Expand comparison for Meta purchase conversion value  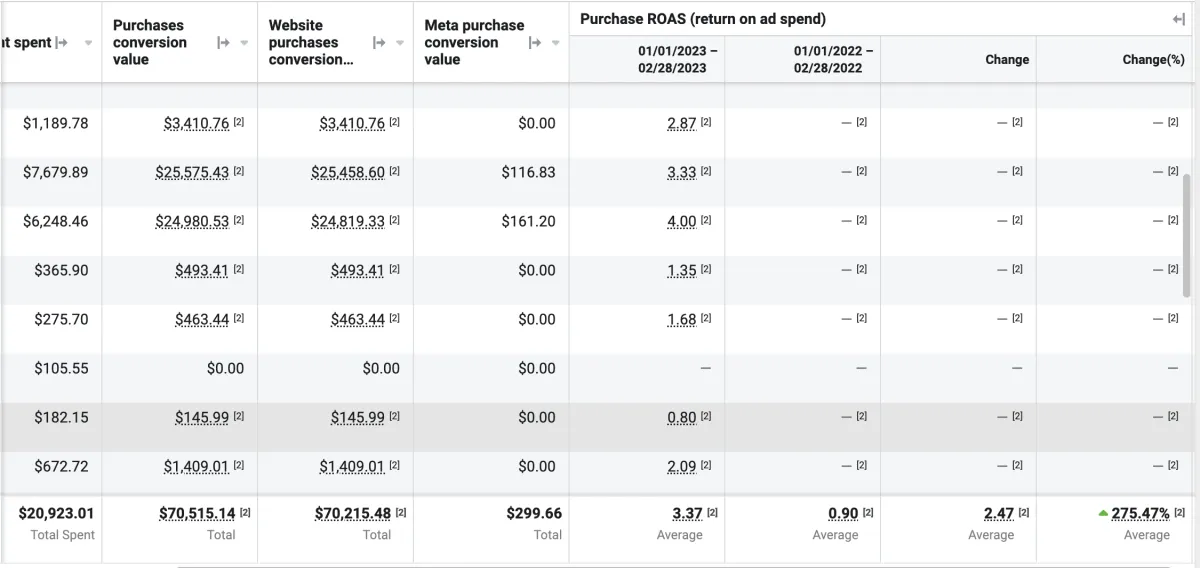pos(536,43)
